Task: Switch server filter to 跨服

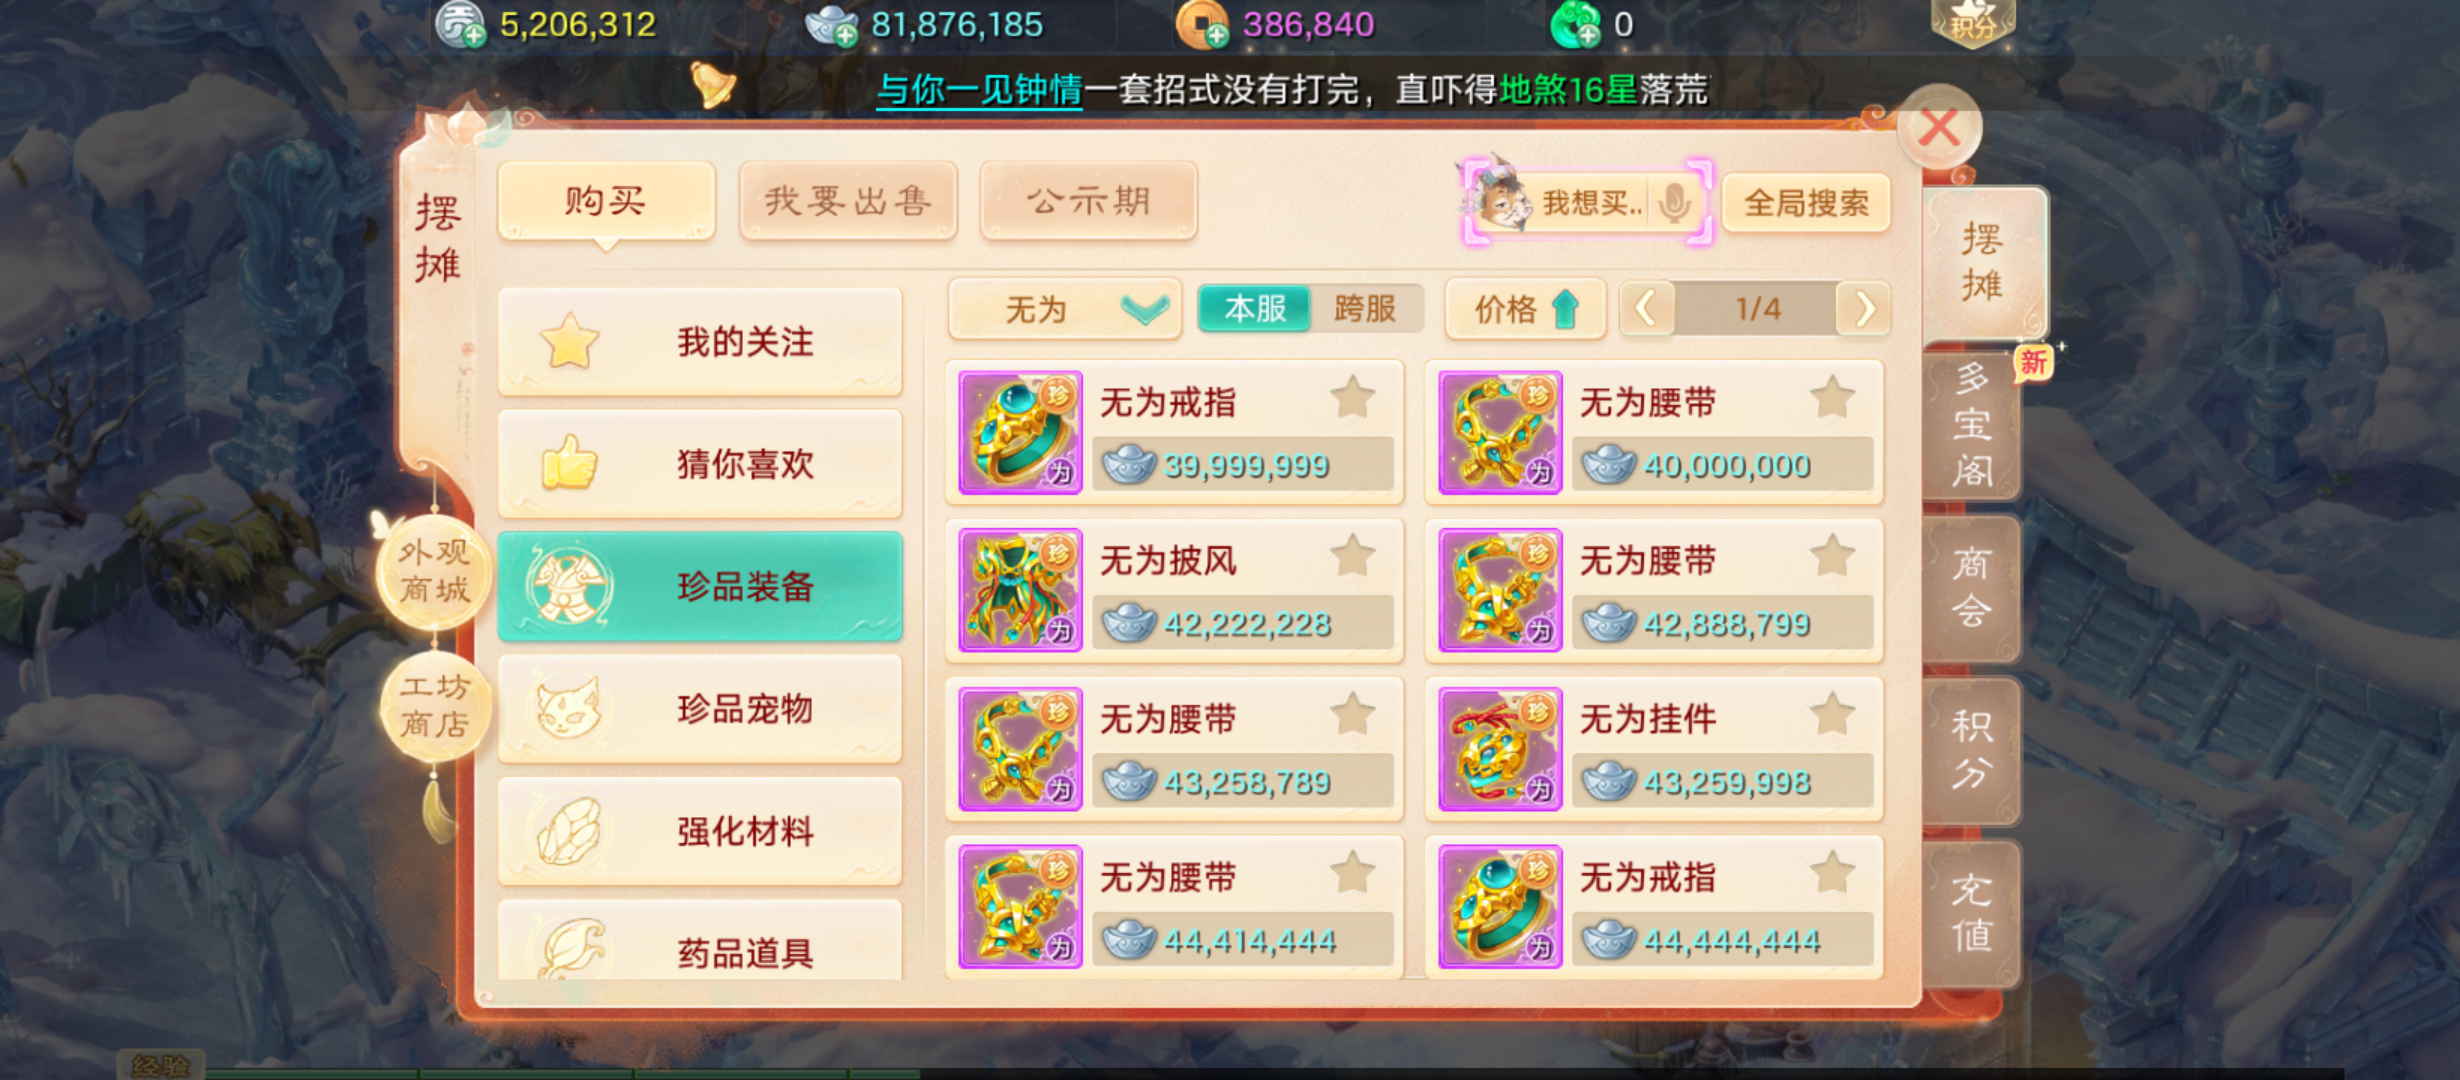Action: click(1365, 309)
